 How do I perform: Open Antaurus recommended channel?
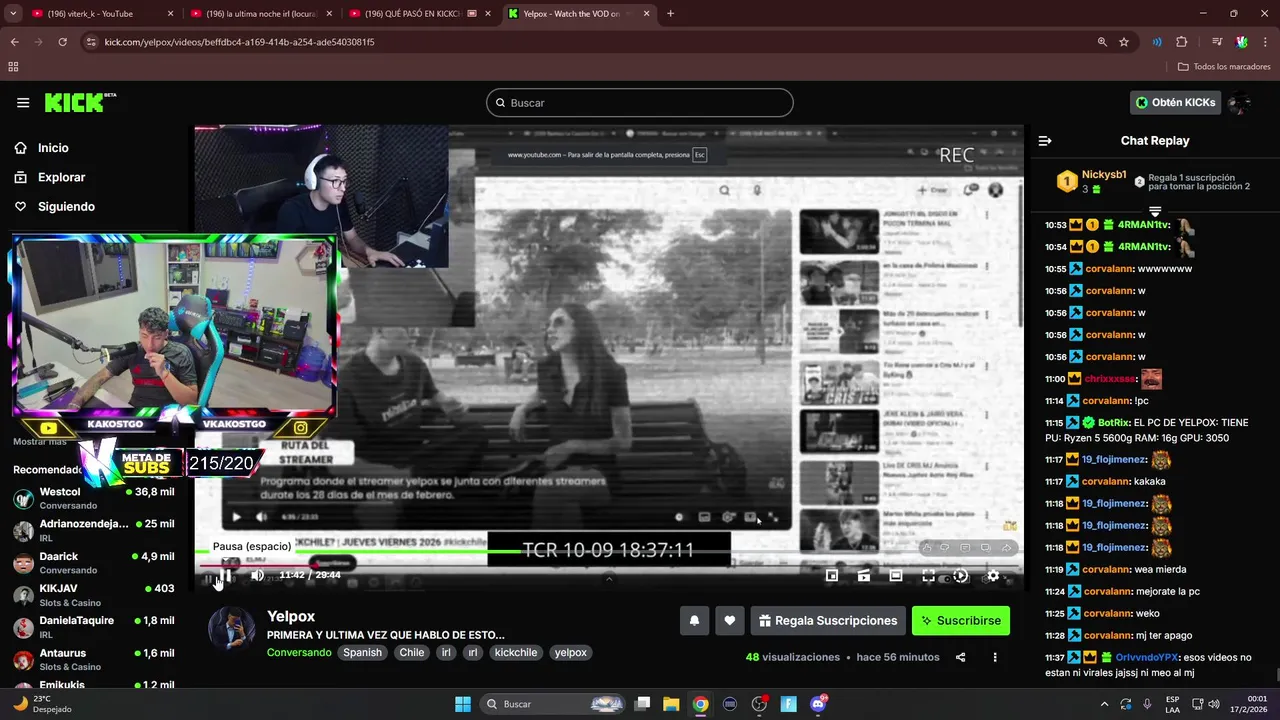point(94,659)
